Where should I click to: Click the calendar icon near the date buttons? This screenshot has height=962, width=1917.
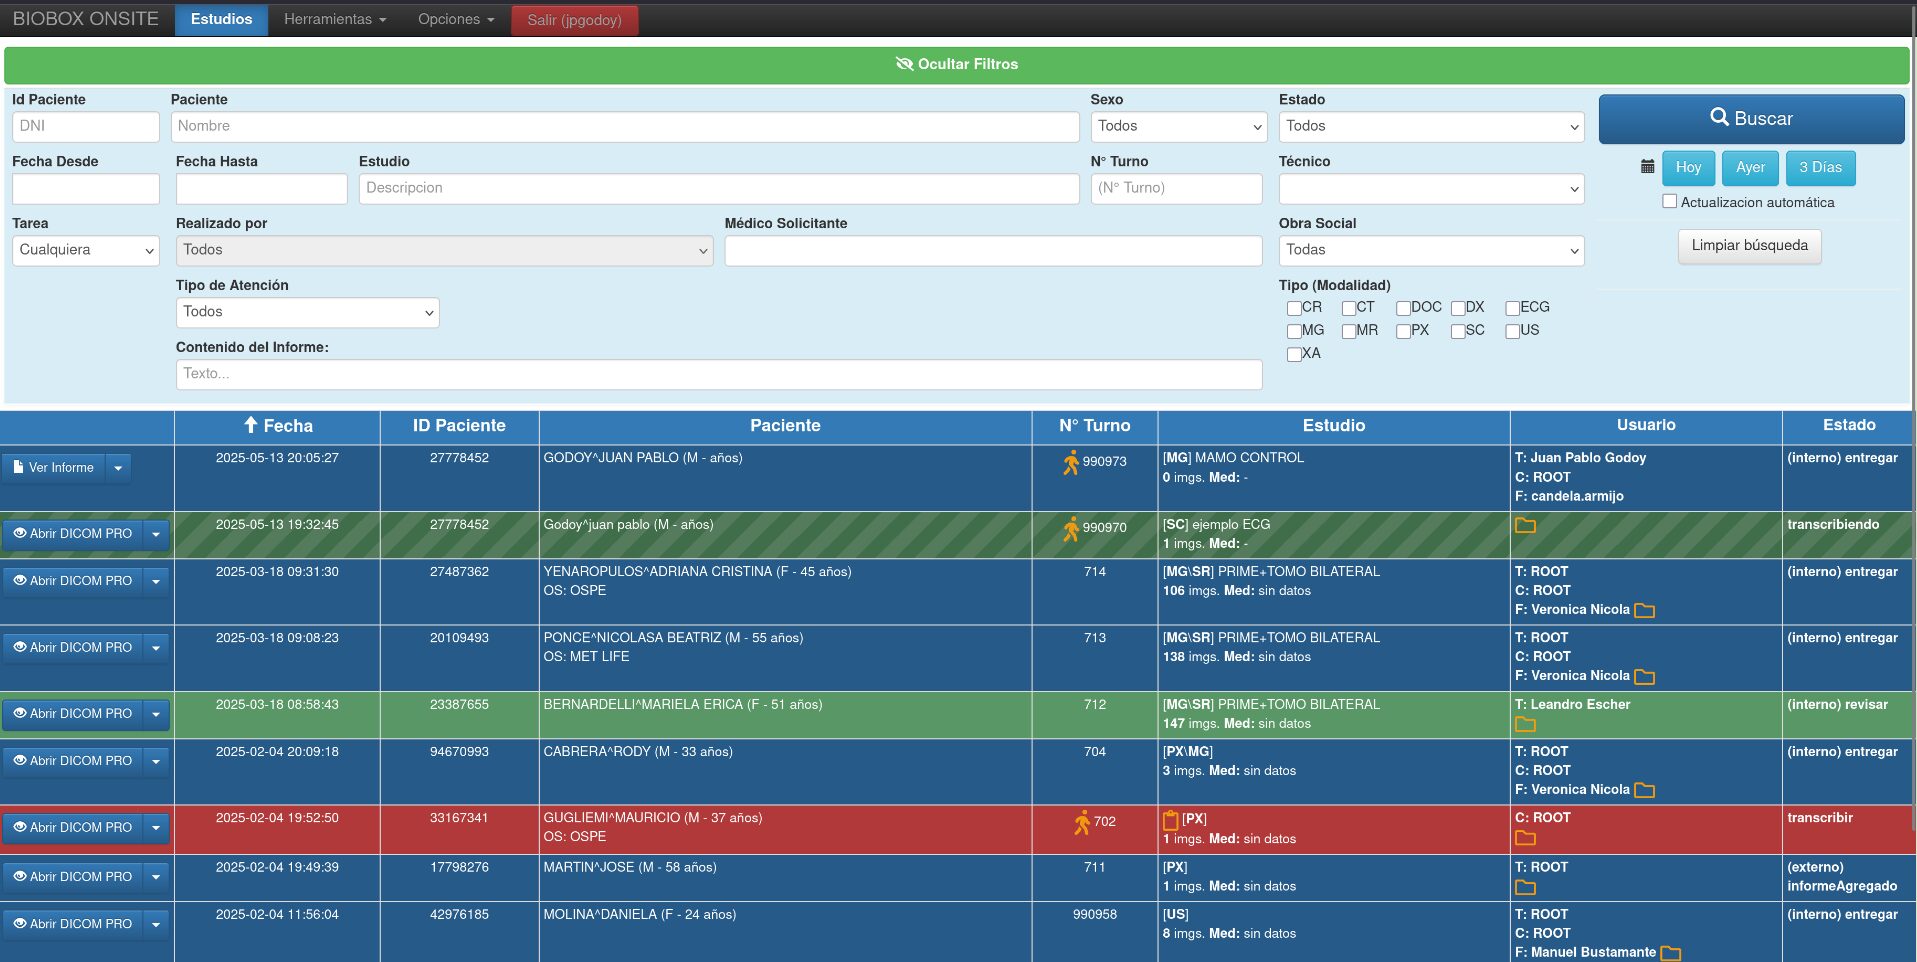[x=1647, y=167]
